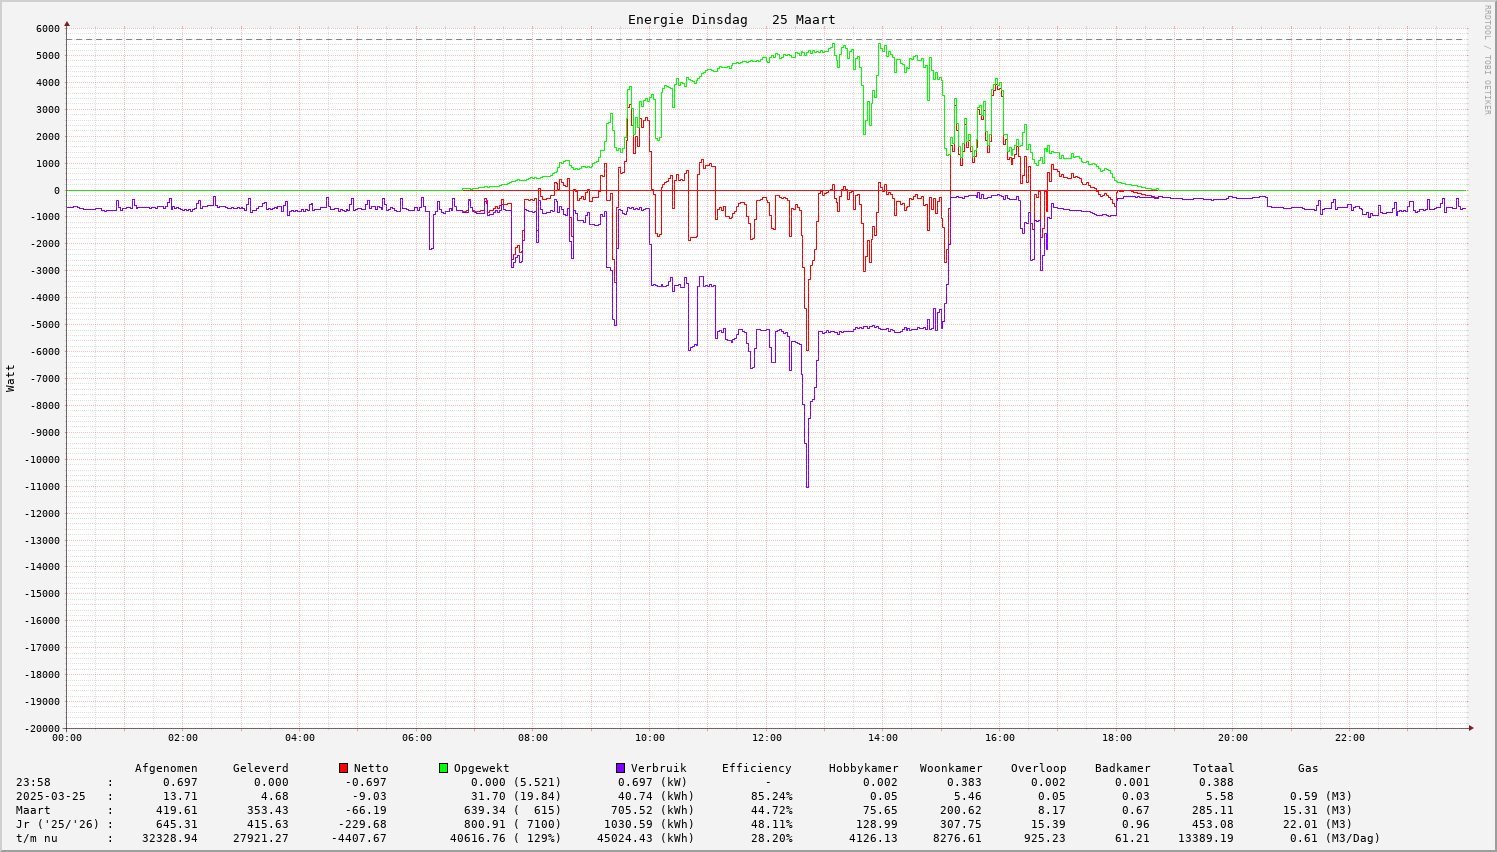Click the purple Verbruik legend swatch
Viewport: 1497px width, 852px height.
[620, 768]
